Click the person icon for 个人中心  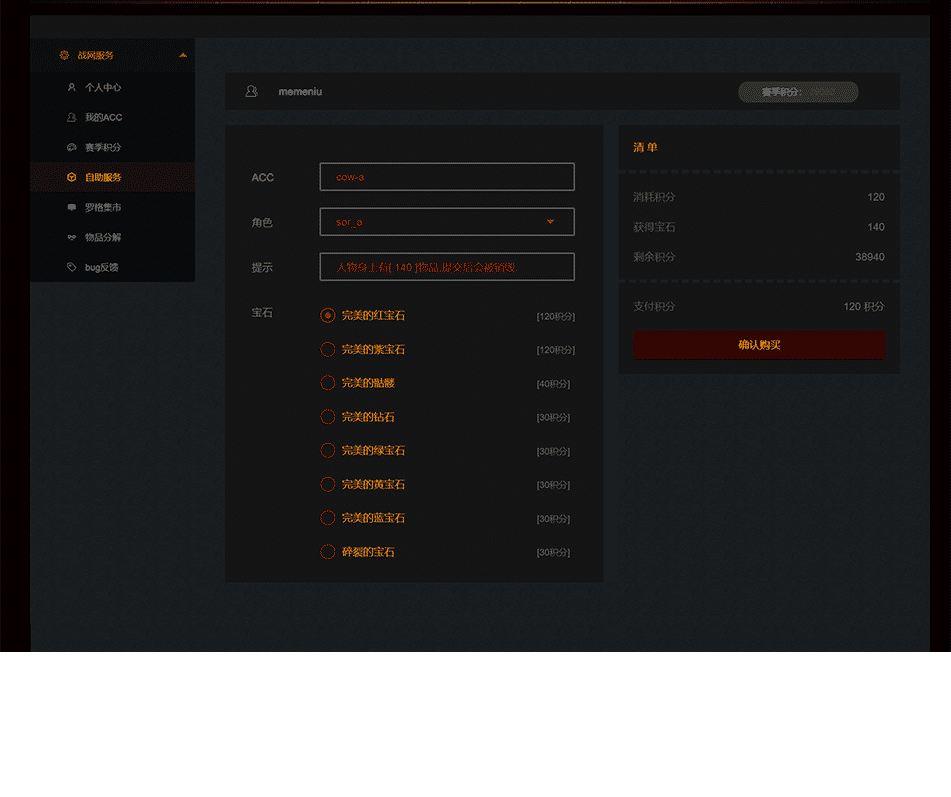pos(71,88)
